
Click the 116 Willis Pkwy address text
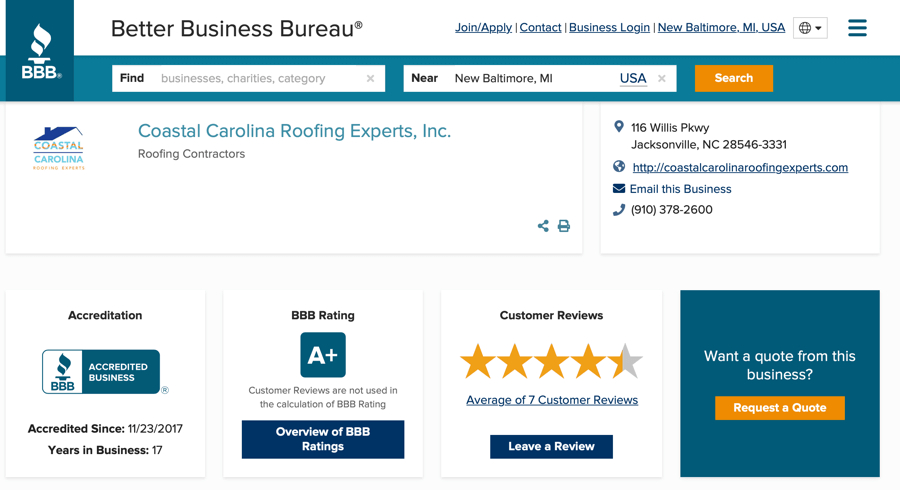[670, 127]
